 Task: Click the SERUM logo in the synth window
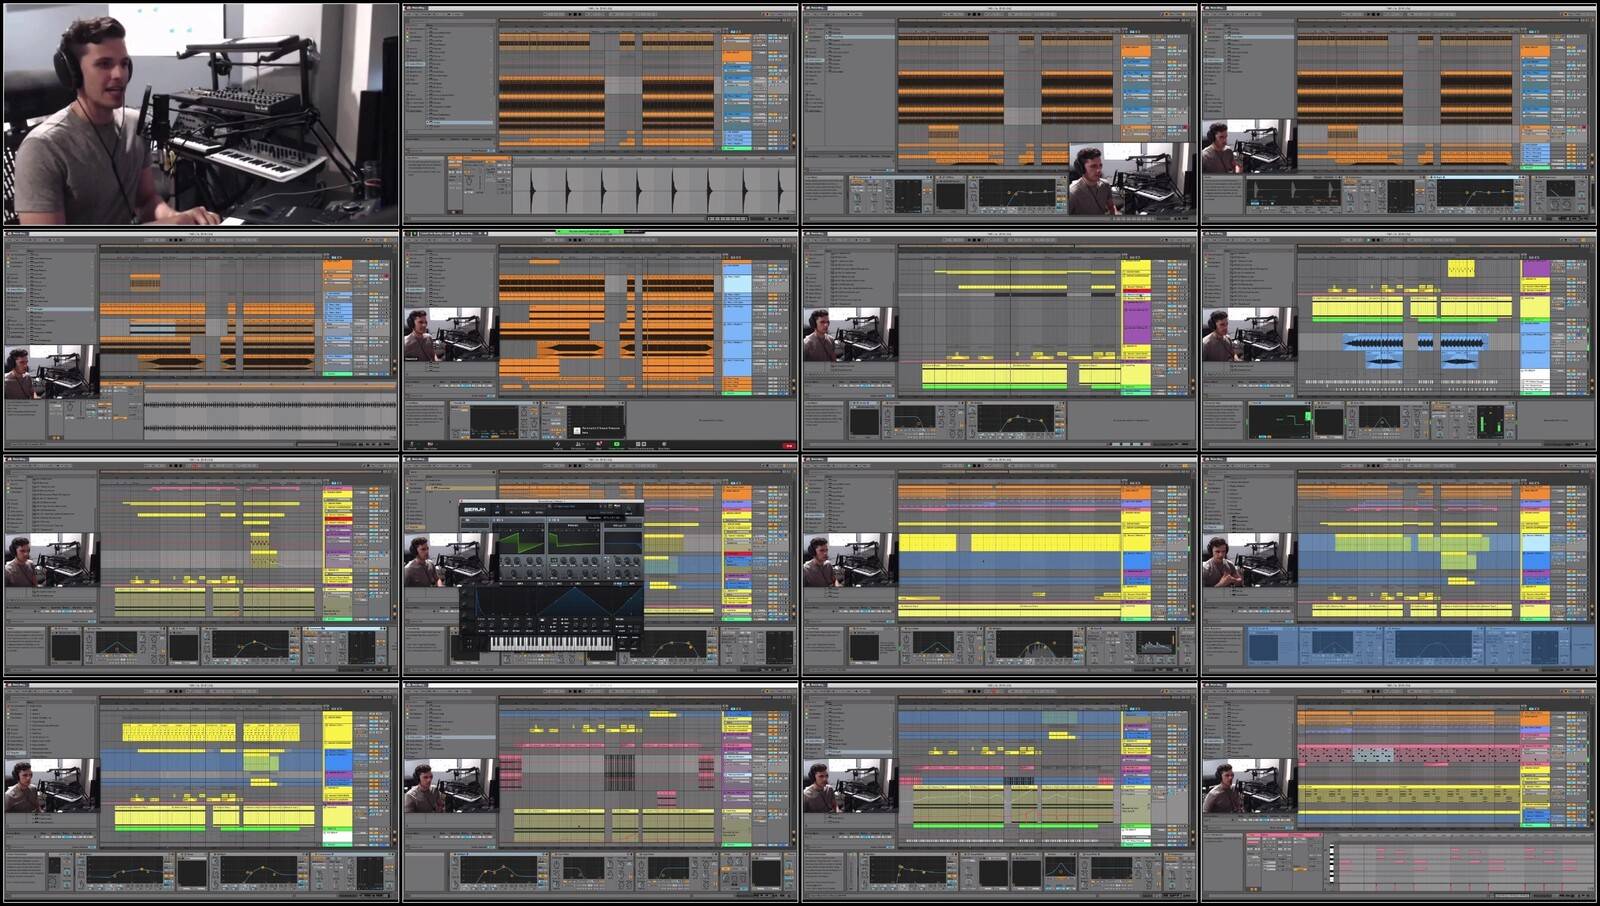(x=475, y=509)
